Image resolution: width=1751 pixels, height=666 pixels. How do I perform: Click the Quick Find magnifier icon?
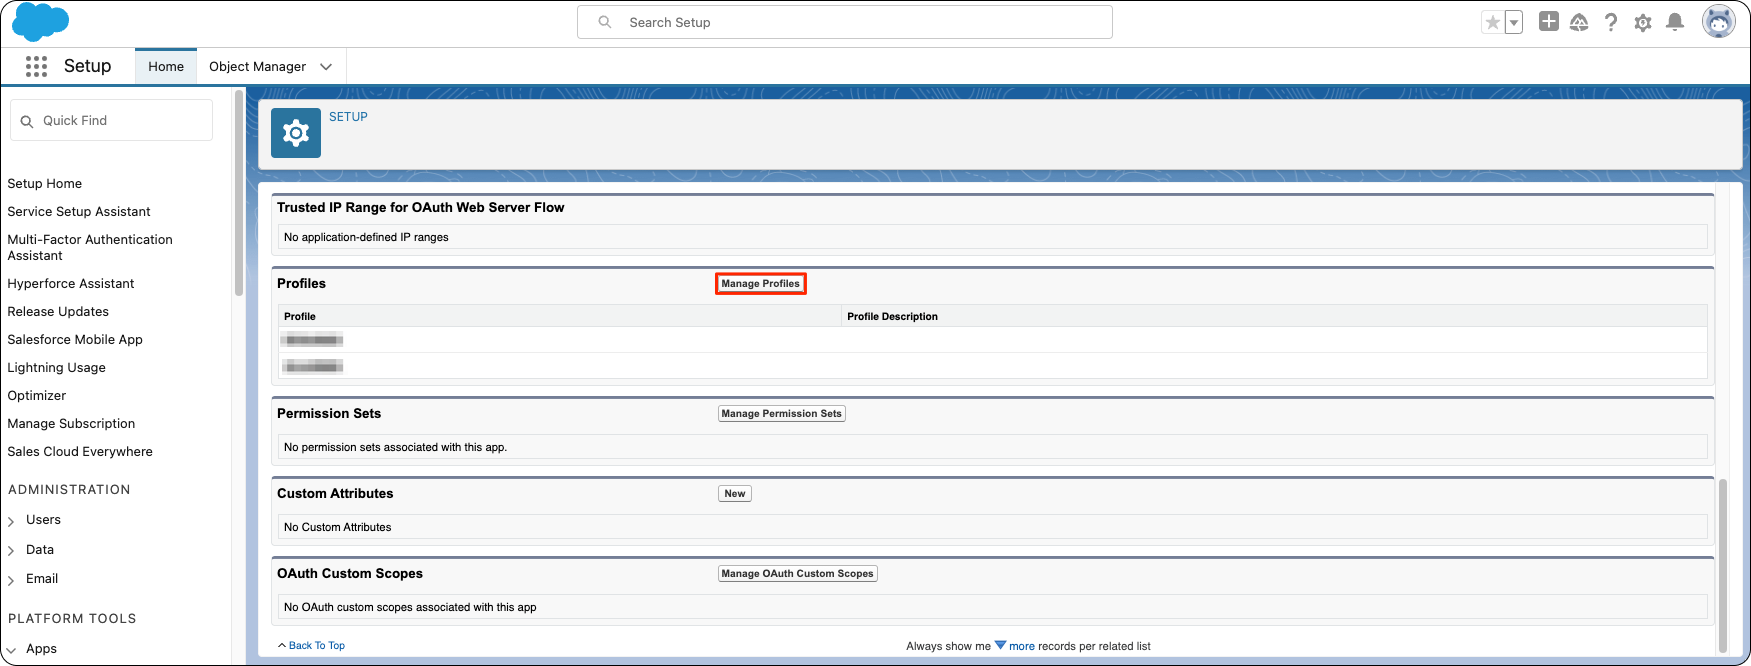(27, 121)
